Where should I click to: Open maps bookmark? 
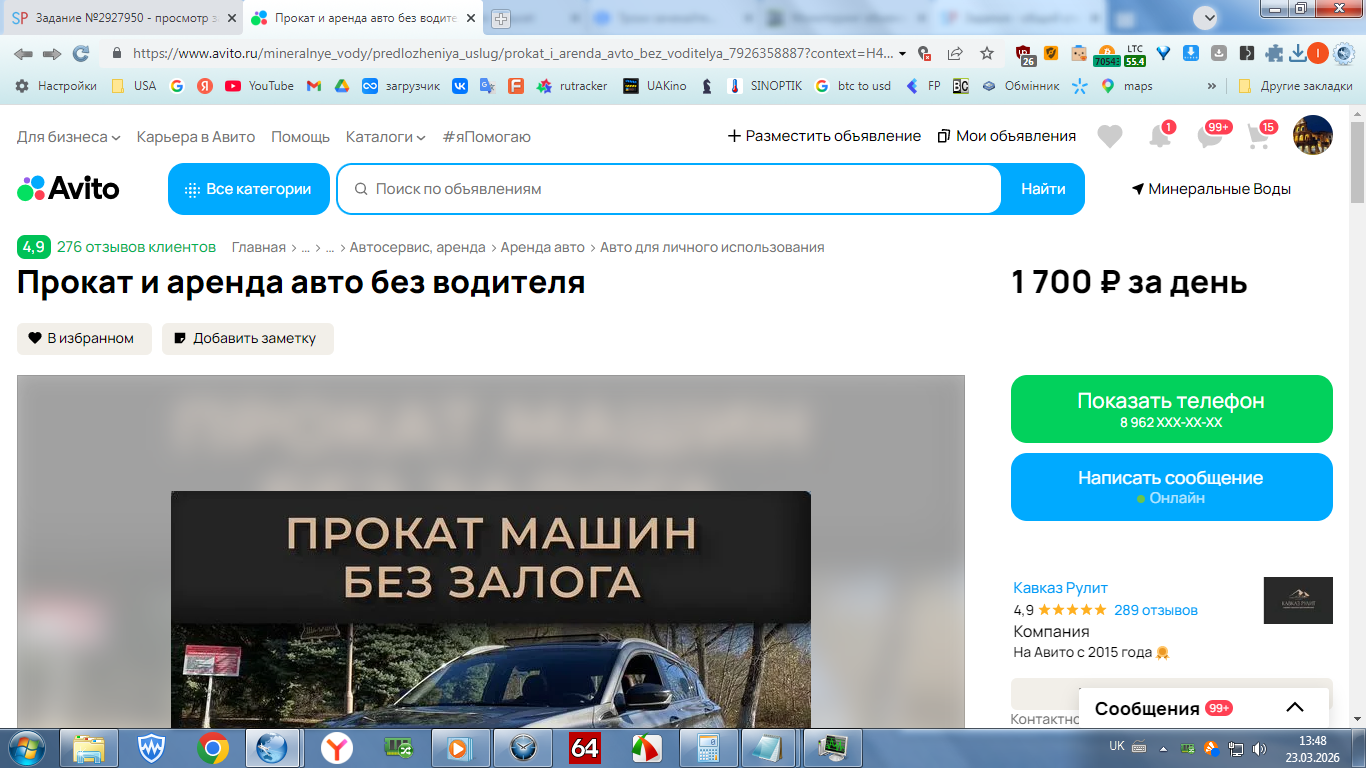1127,86
